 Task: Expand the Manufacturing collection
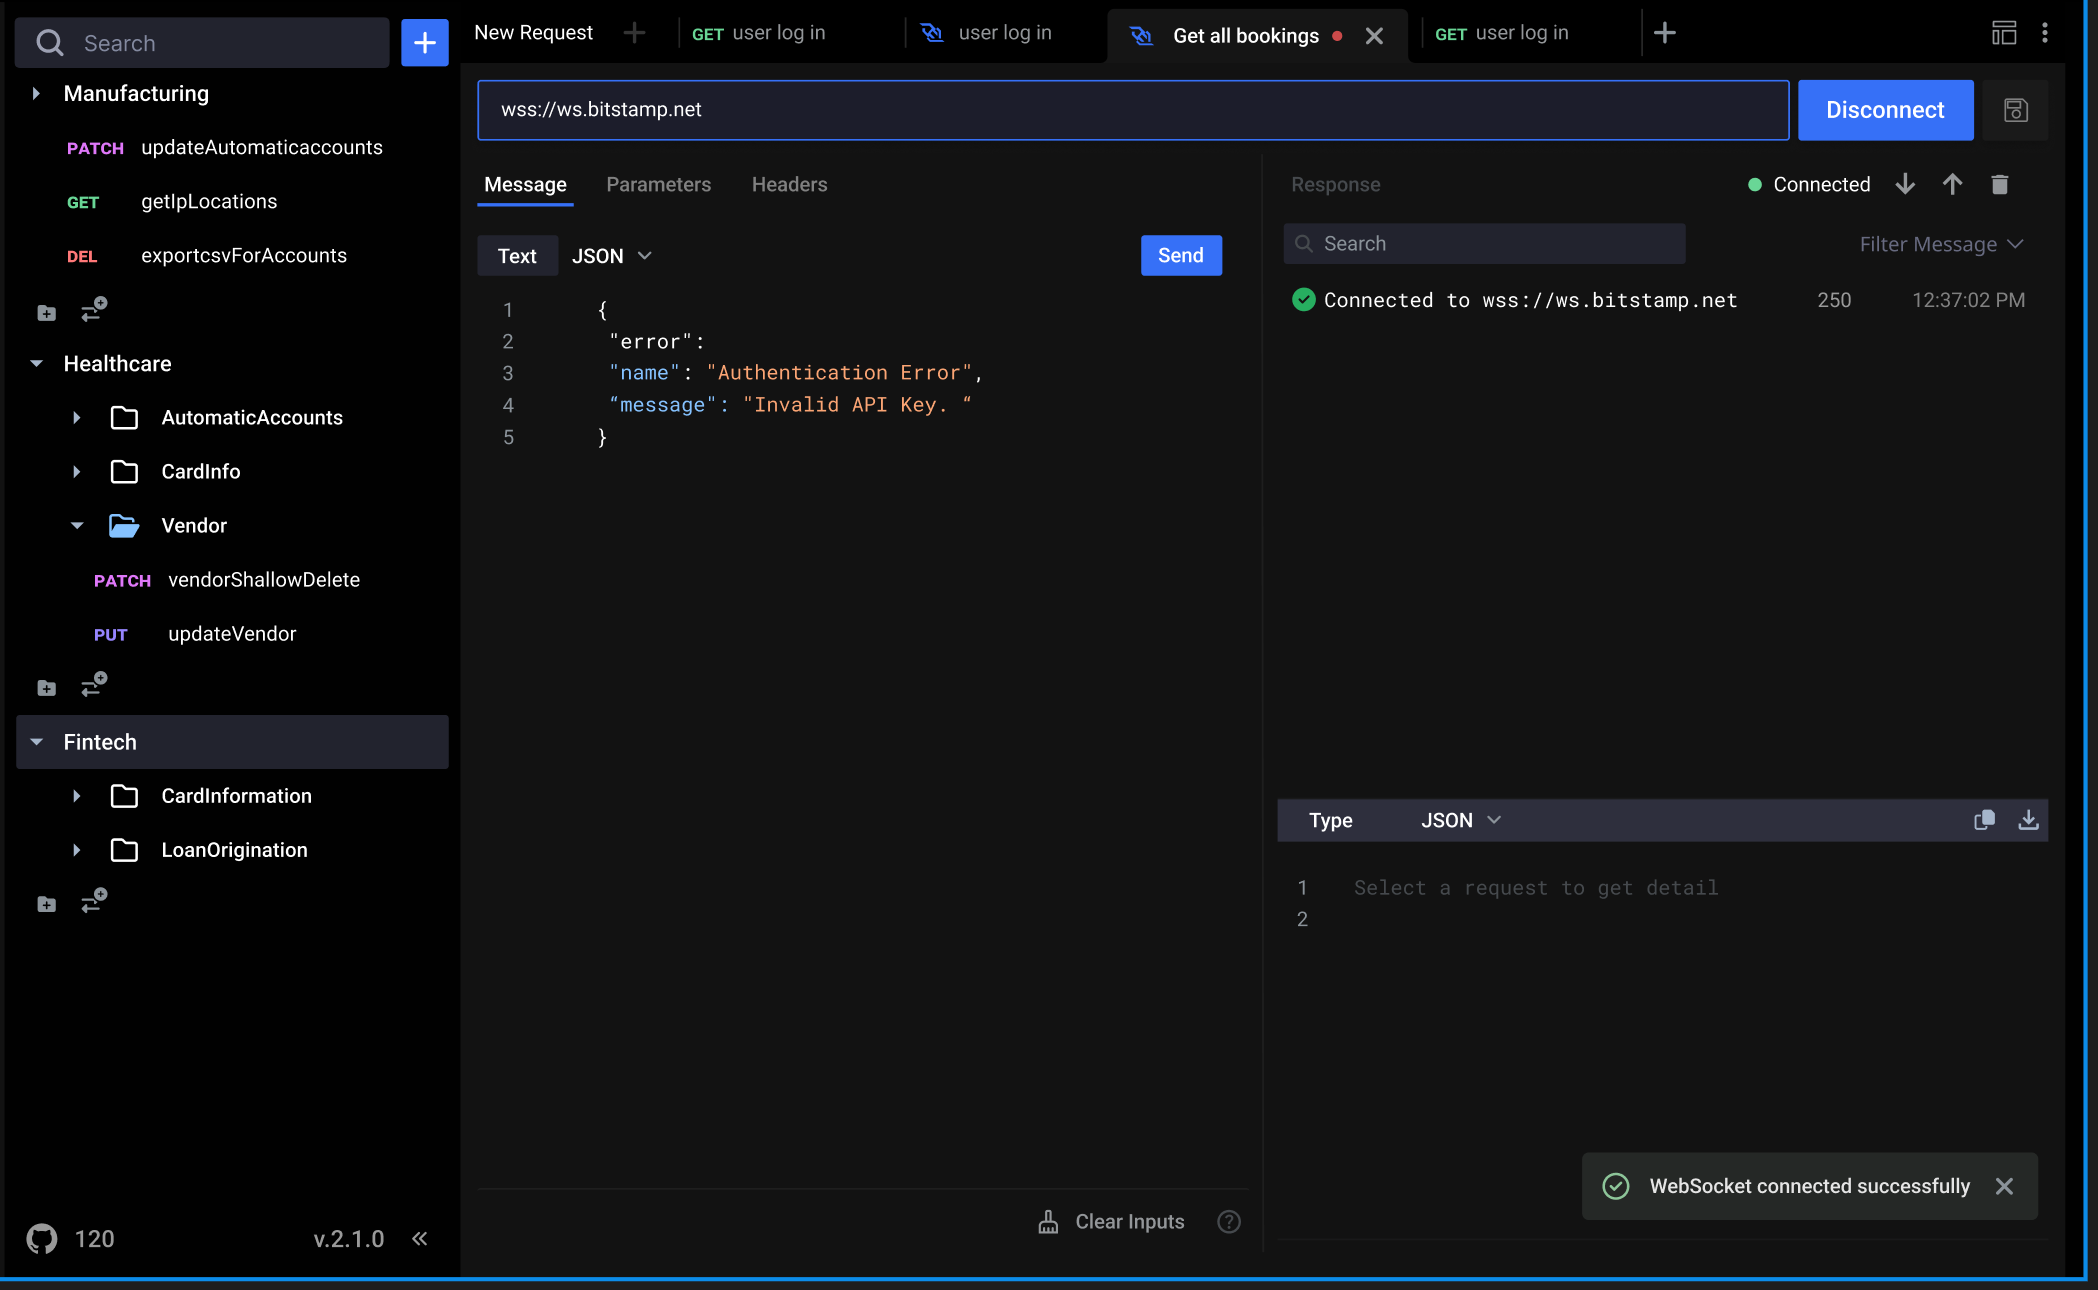click(36, 94)
